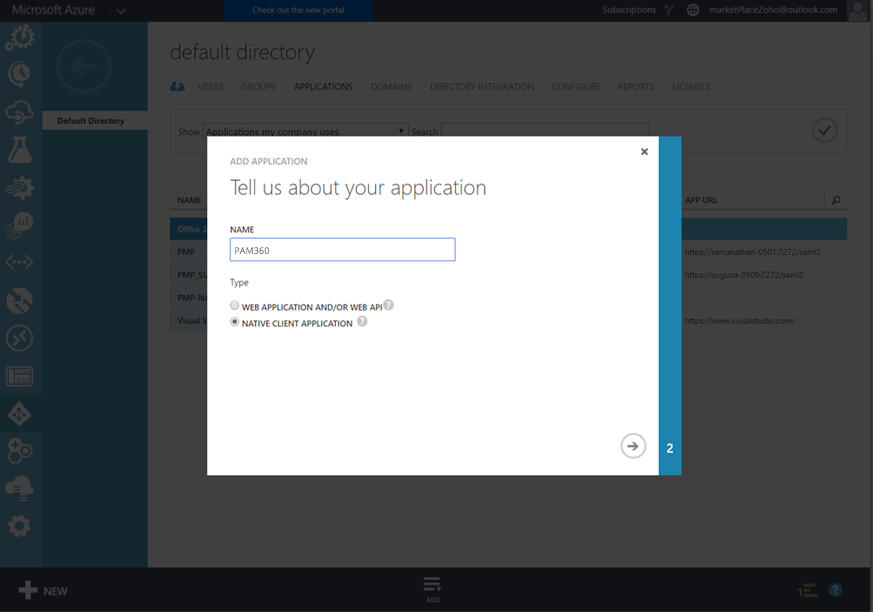Image resolution: width=873 pixels, height=612 pixels.
Task: Click the NEW button in bottom bar
Action: click(43, 590)
